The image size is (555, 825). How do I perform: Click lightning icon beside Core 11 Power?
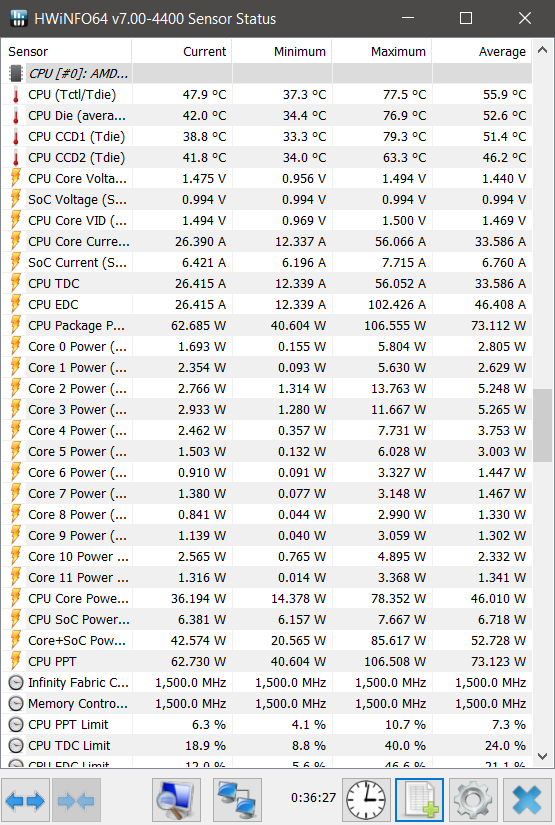tap(16, 578)
